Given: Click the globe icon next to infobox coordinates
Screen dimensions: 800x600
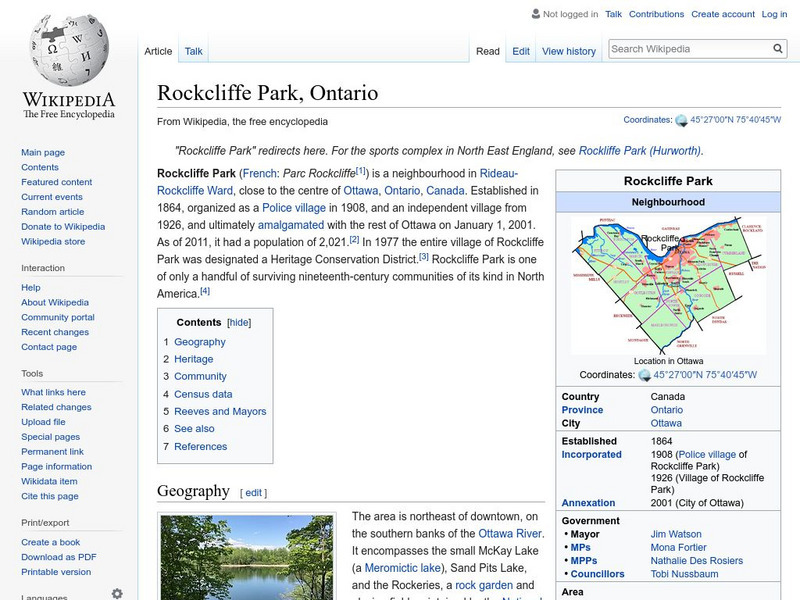Looking at the screenshot, I should pos(644,375).
